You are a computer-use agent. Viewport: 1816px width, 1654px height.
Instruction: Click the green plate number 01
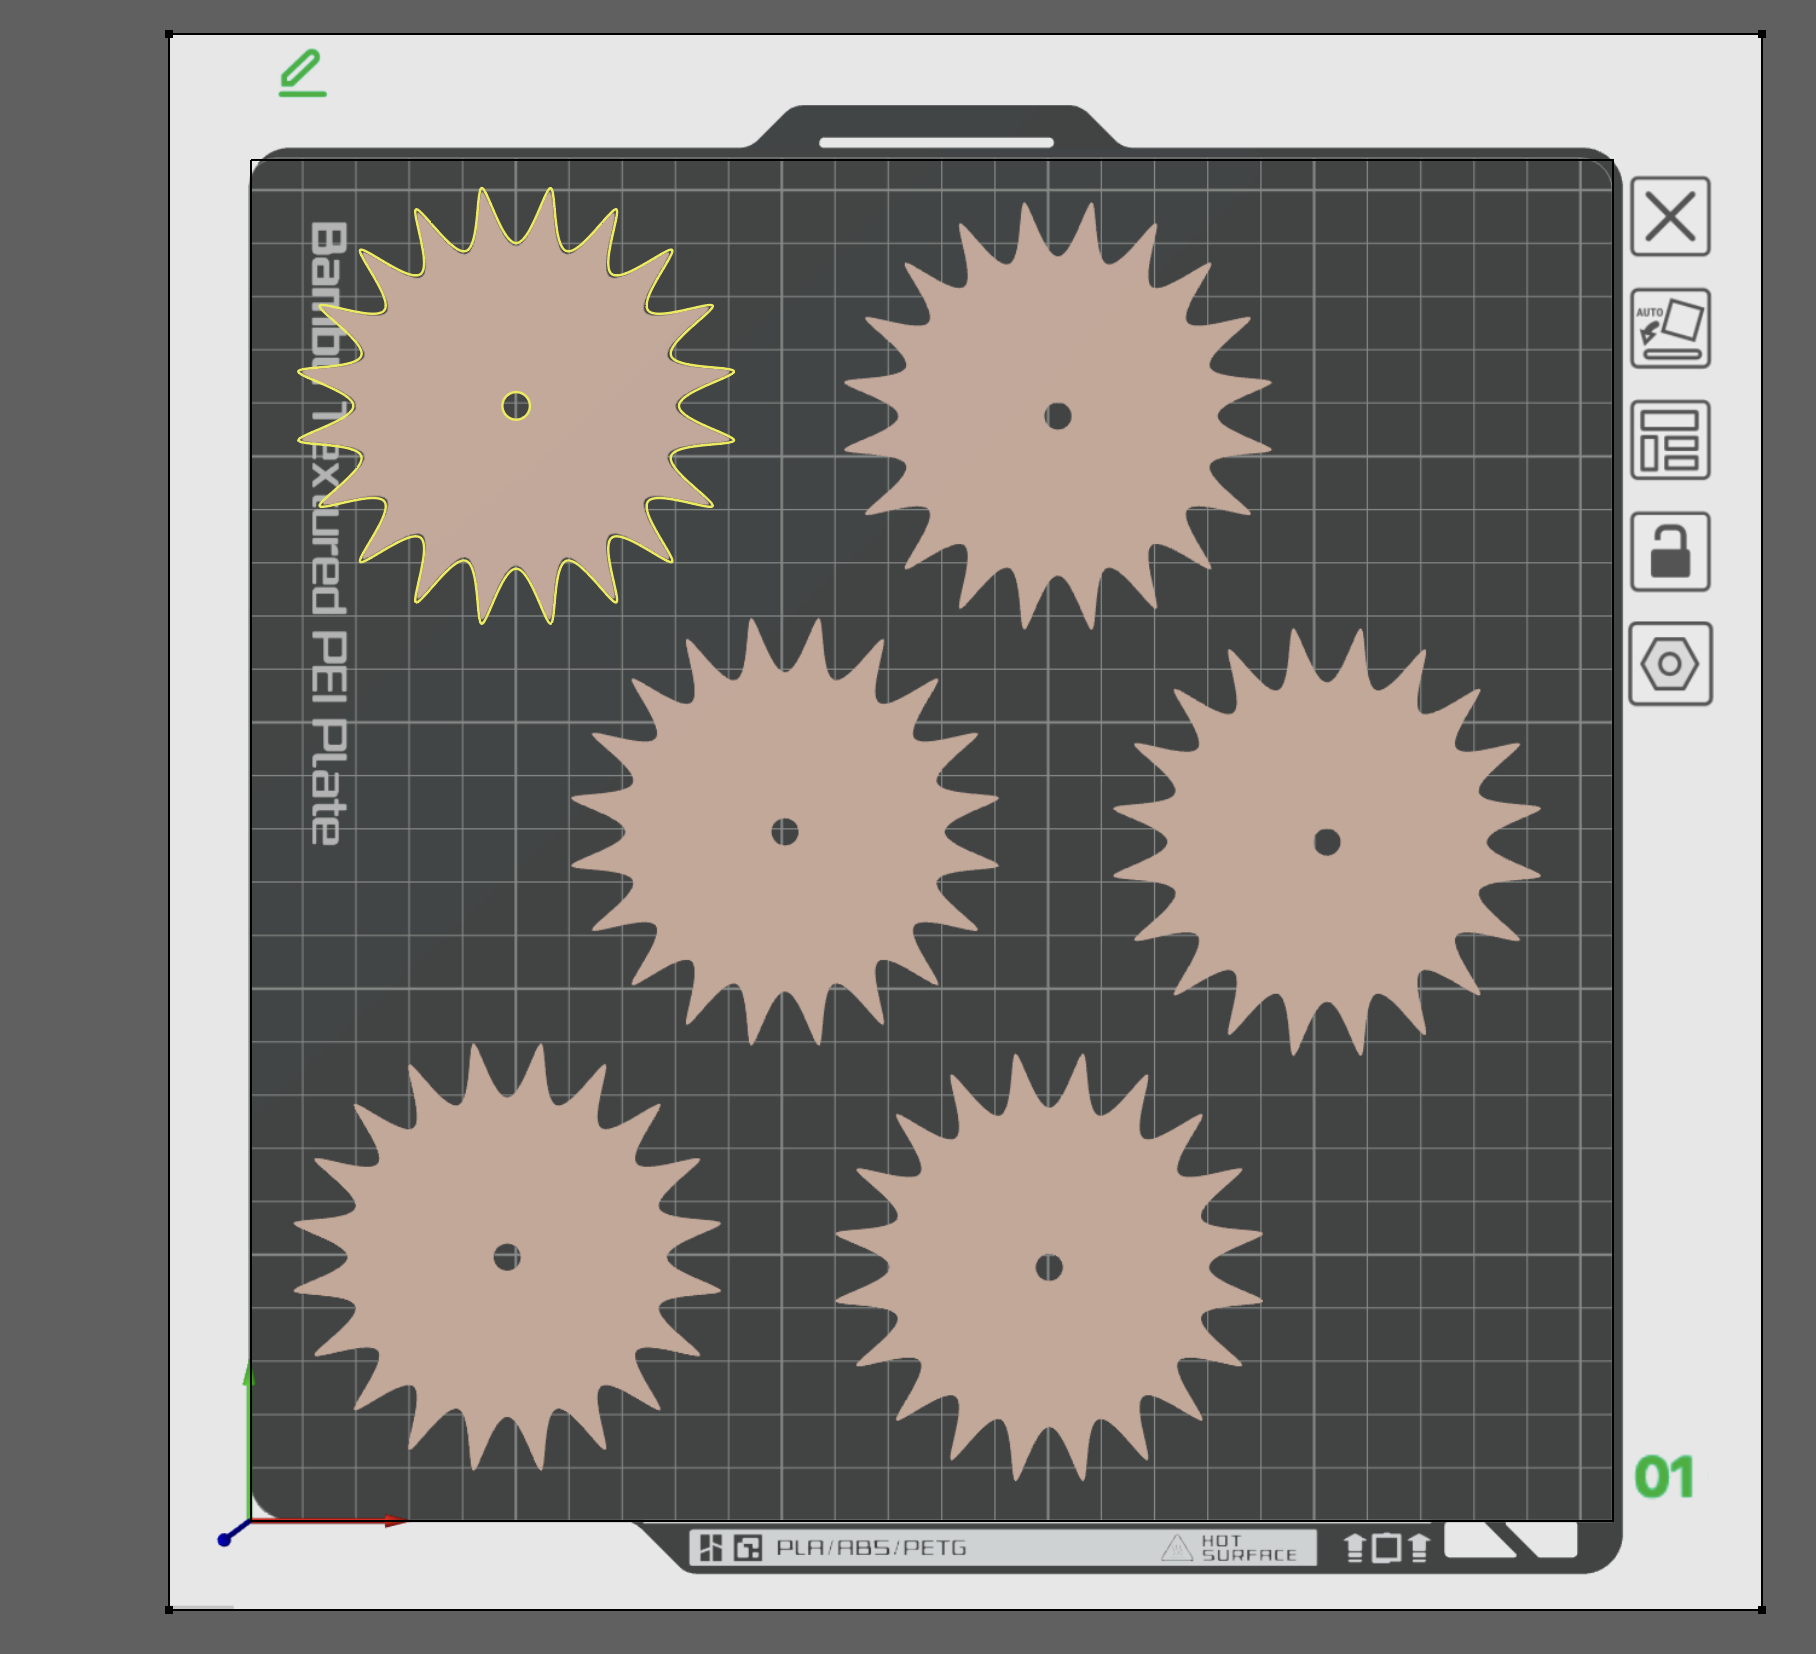1664,1477
